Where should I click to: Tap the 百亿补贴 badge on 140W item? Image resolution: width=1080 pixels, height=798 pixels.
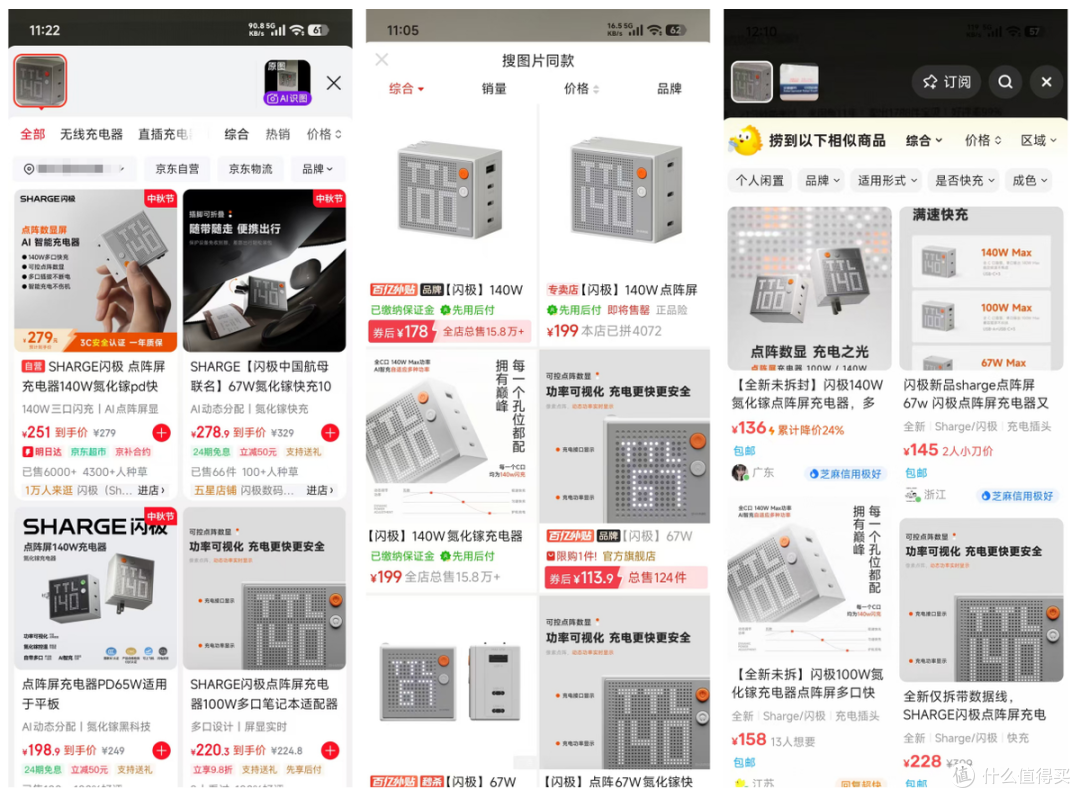(x=394, y=290)
